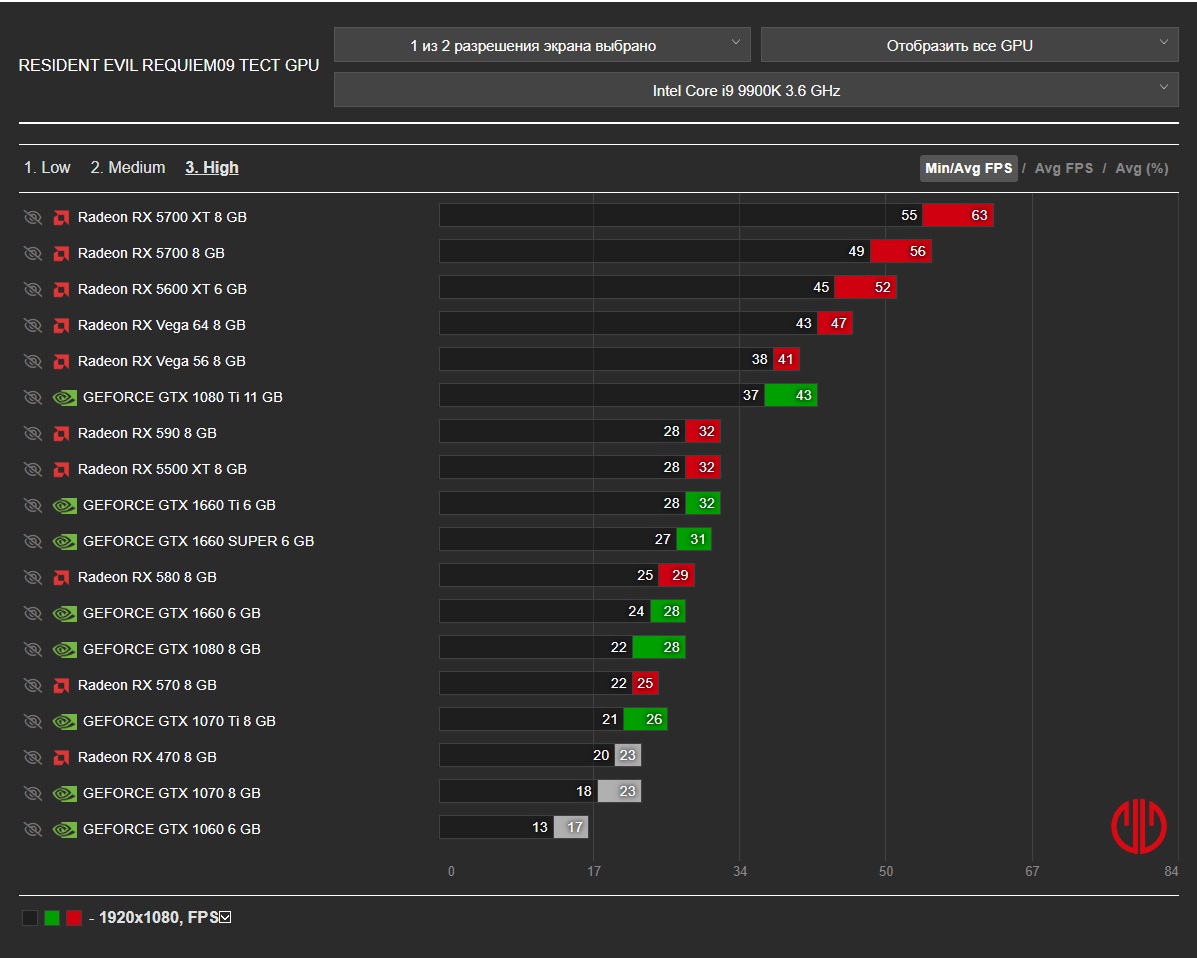Image resolution: width=1197 pixels, height=958 pixels.
Task: Click the Radeon RX 5700 XT 8 GB label
Action: point(162,218)
